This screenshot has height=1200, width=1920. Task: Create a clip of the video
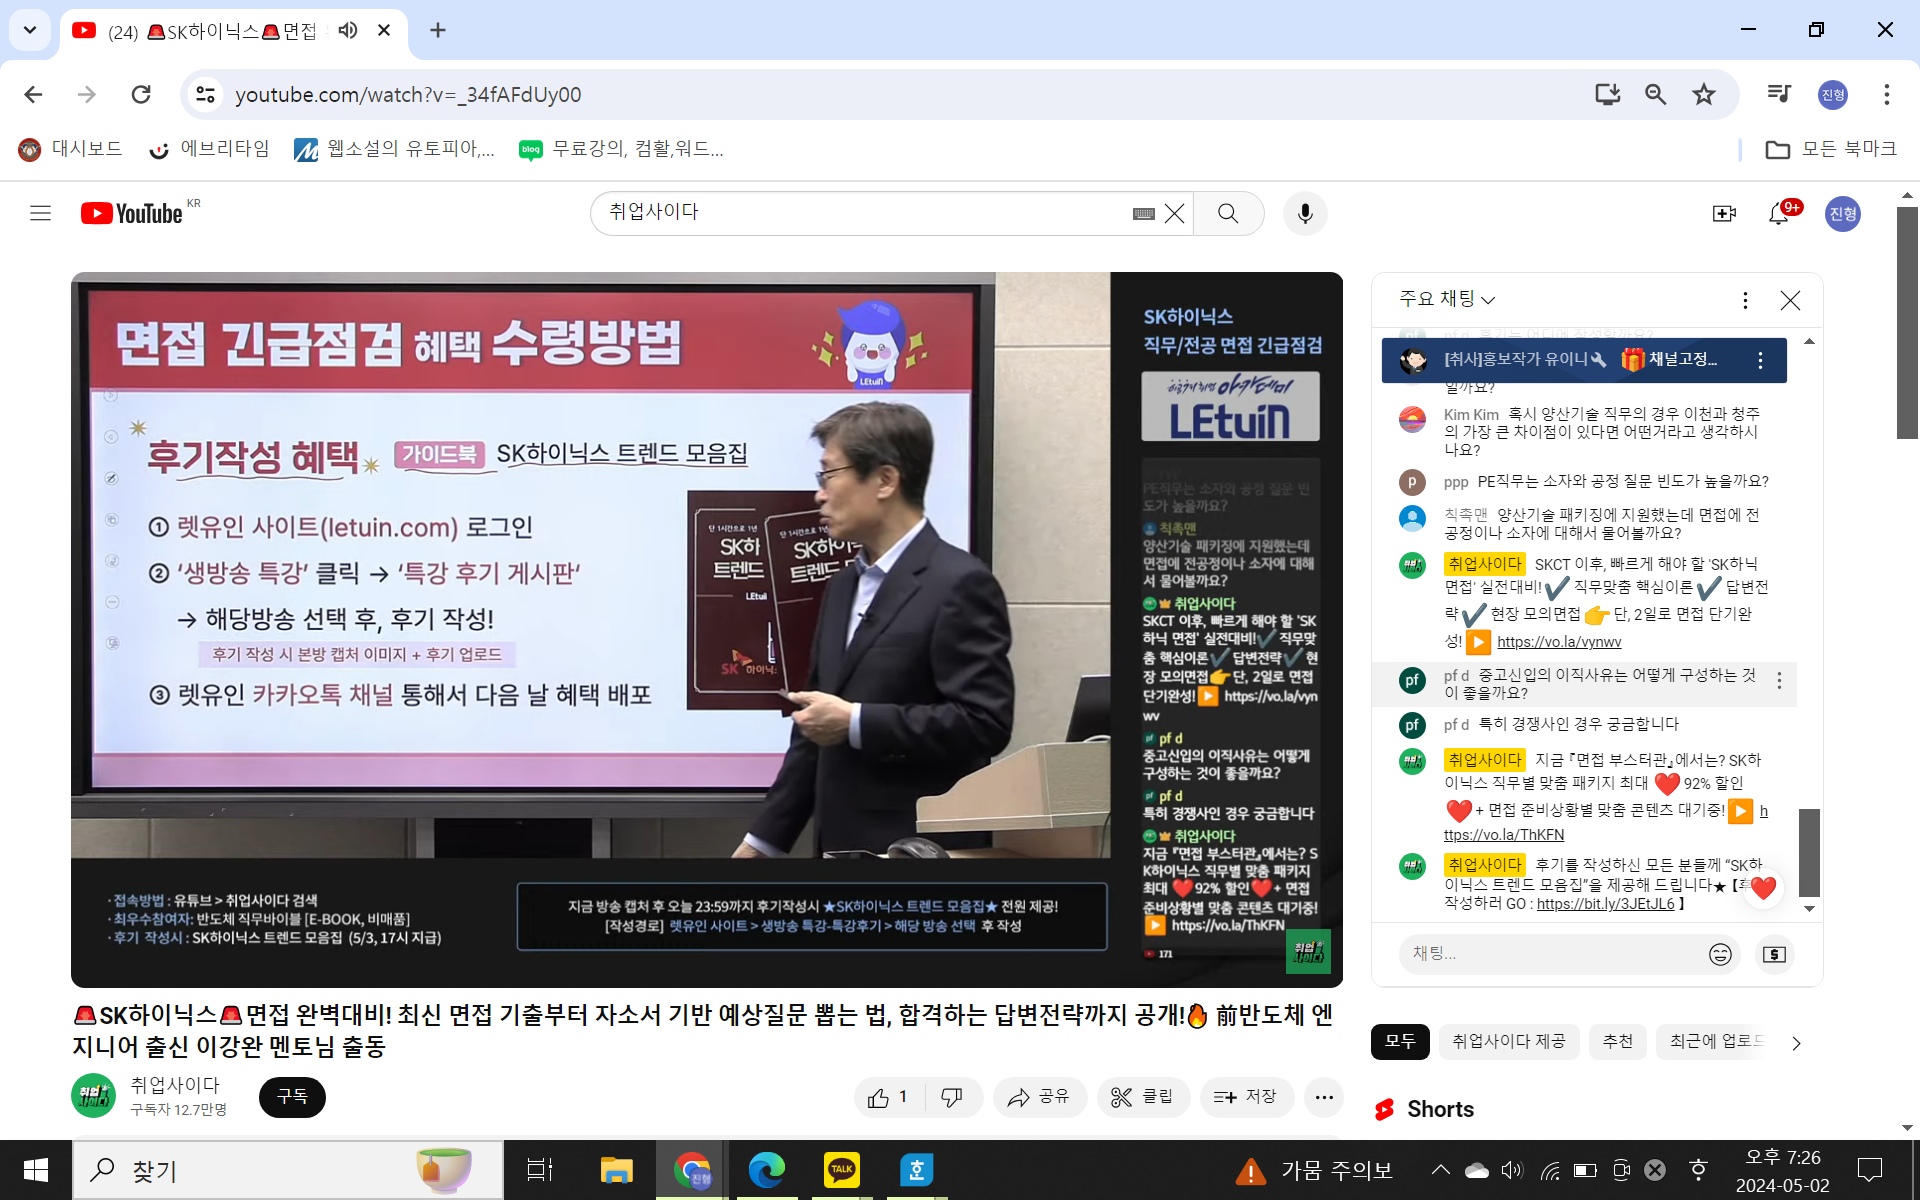[x=1142, y=1097]
